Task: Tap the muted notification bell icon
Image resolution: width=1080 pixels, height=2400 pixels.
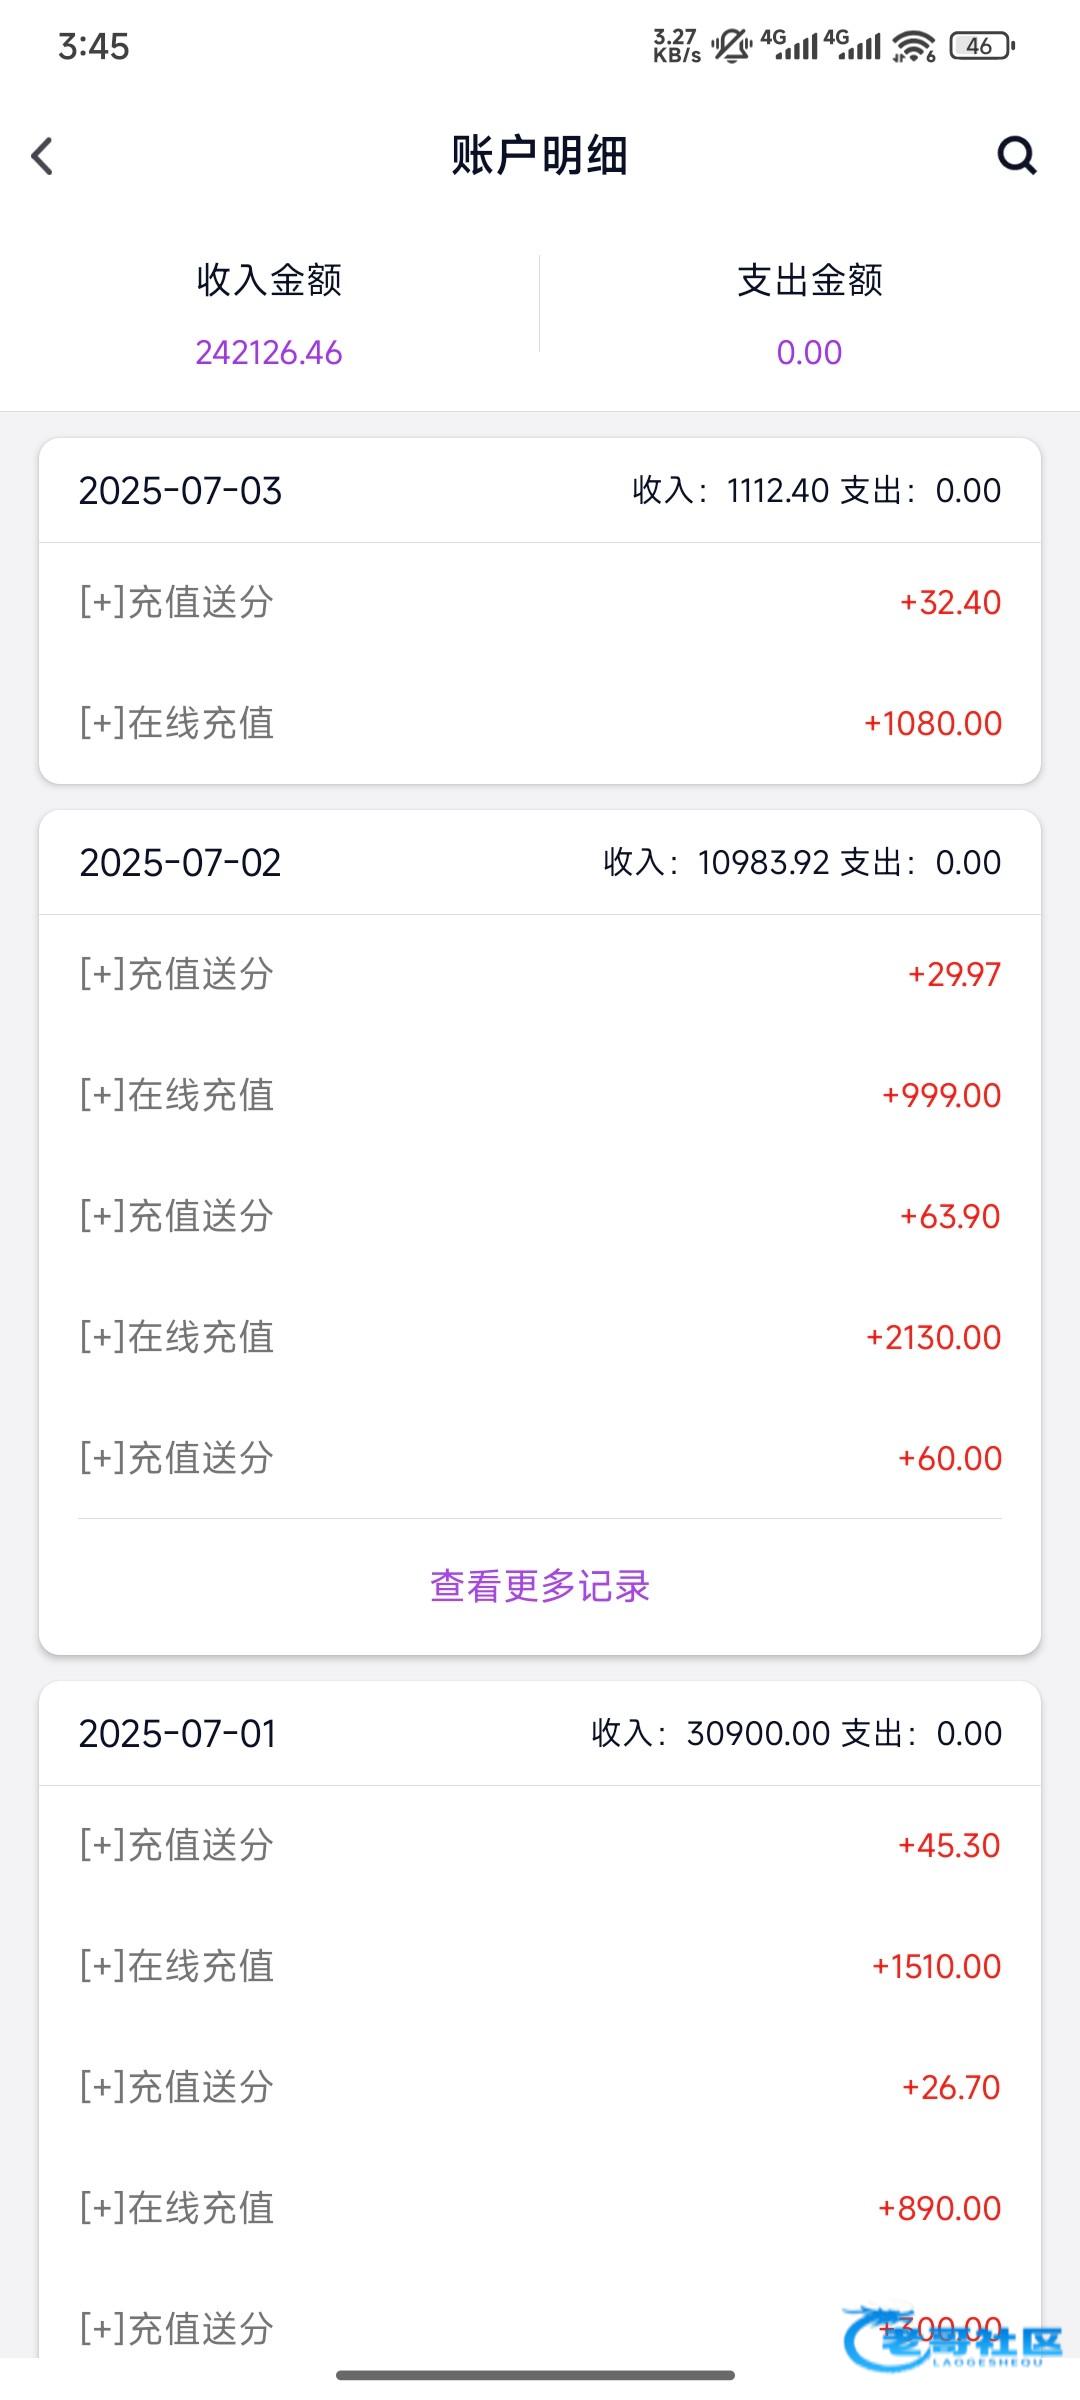Action: tap(731, 46)
